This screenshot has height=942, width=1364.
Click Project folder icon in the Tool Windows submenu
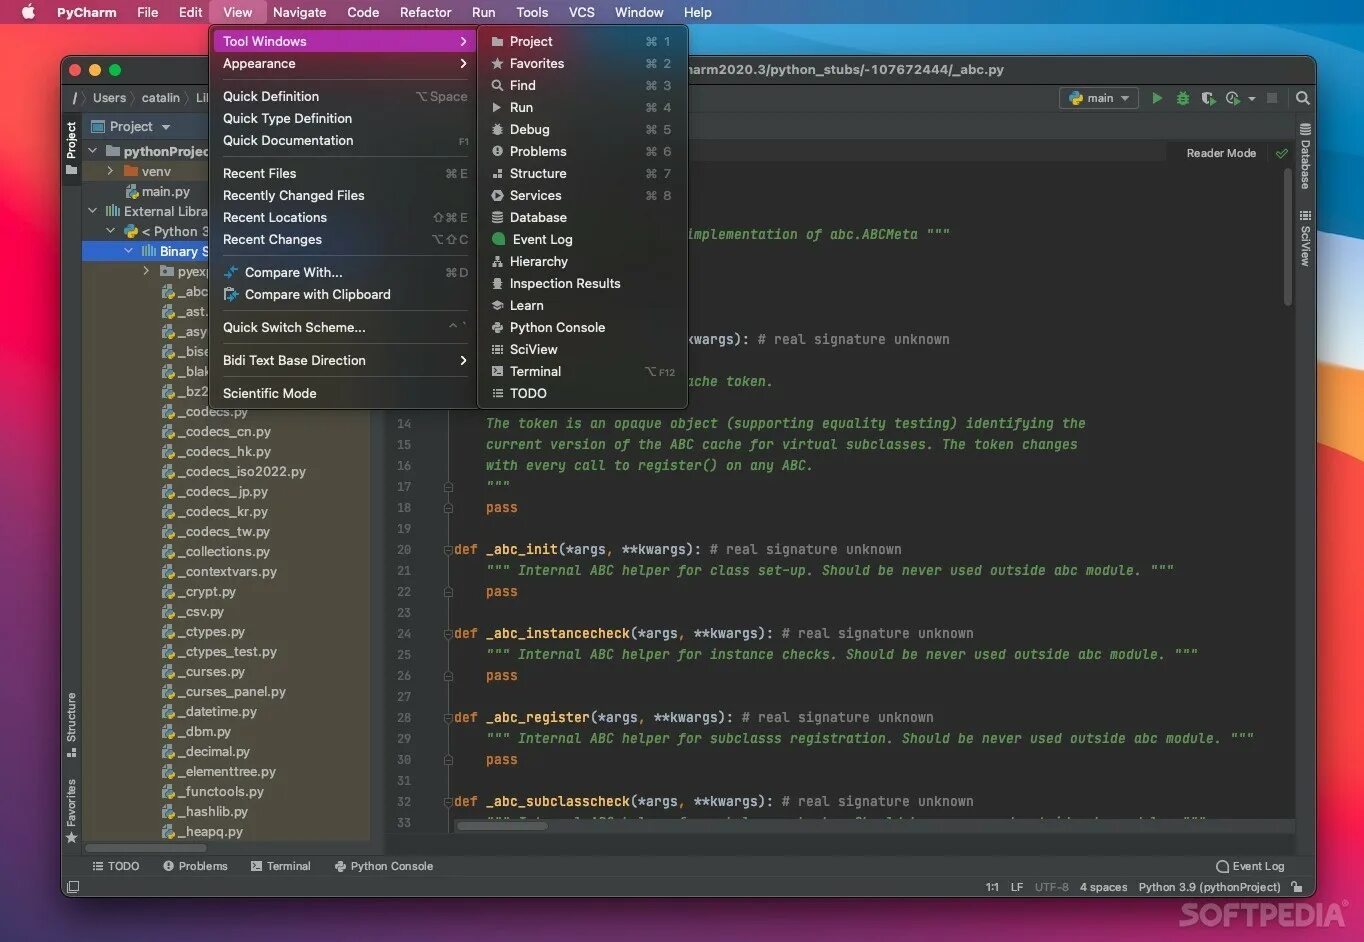497,41
